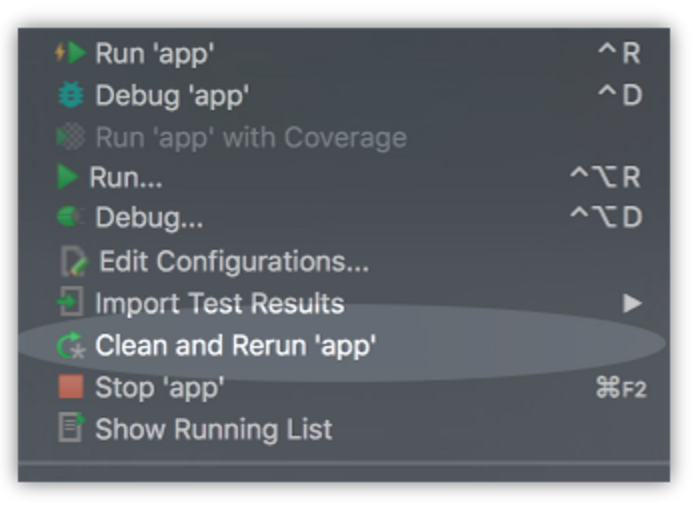Select Stop 'app' menu entry

click(x=160, y=387)
